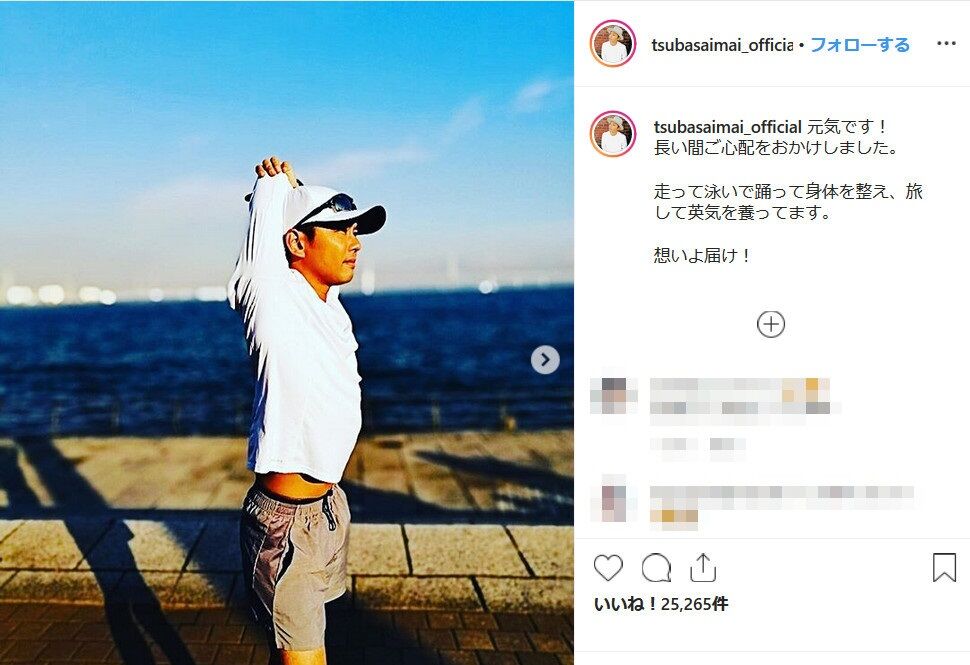Viewport: 970px width, 665px height.
Task: Click the heart like icon
Action: (x=608, y=567)
